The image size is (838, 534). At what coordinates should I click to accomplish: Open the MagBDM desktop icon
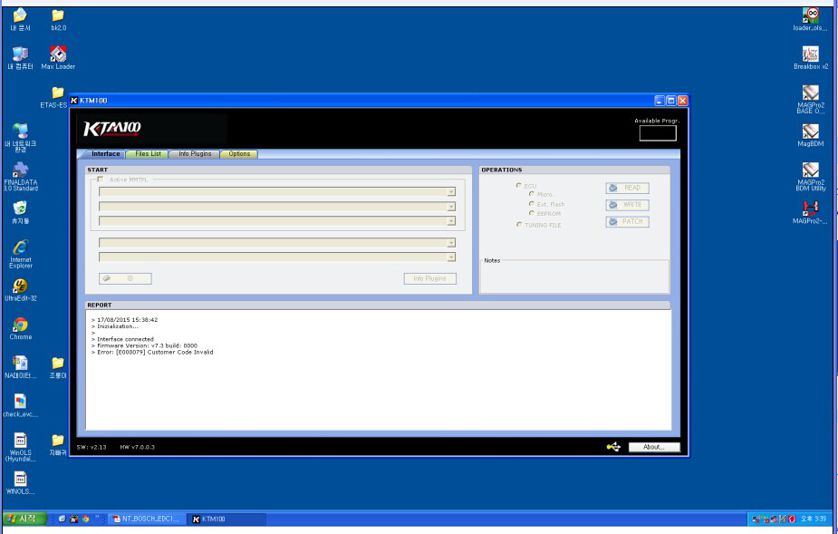[810, 135]
